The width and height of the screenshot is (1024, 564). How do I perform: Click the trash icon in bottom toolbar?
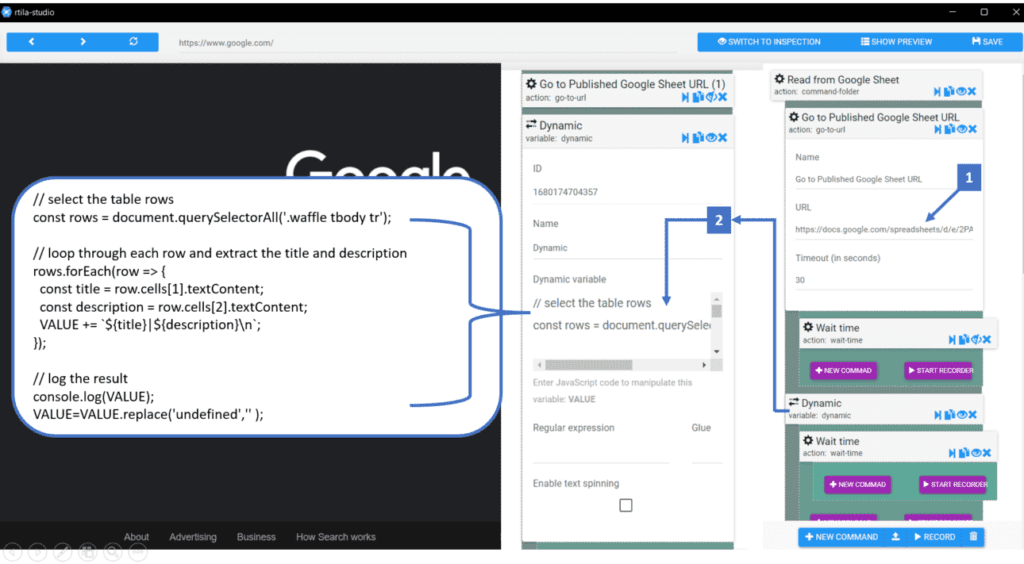click(x=973, y=537)
